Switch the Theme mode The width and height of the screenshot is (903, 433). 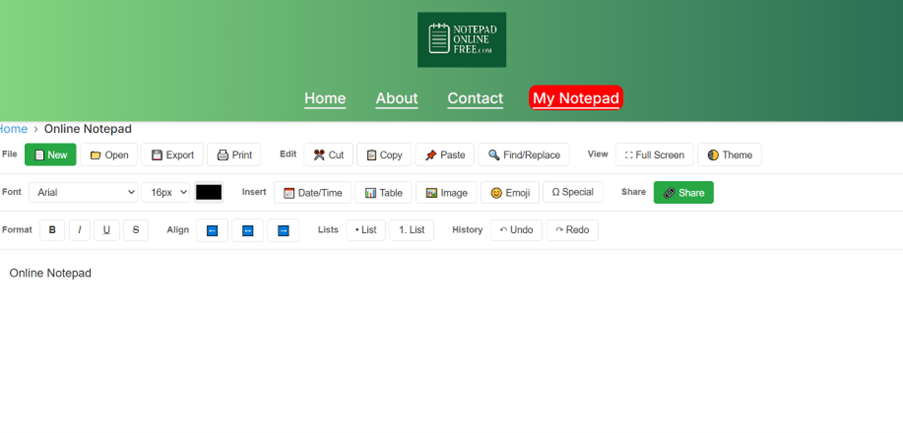pyautogui.click(x=729, y=155)
